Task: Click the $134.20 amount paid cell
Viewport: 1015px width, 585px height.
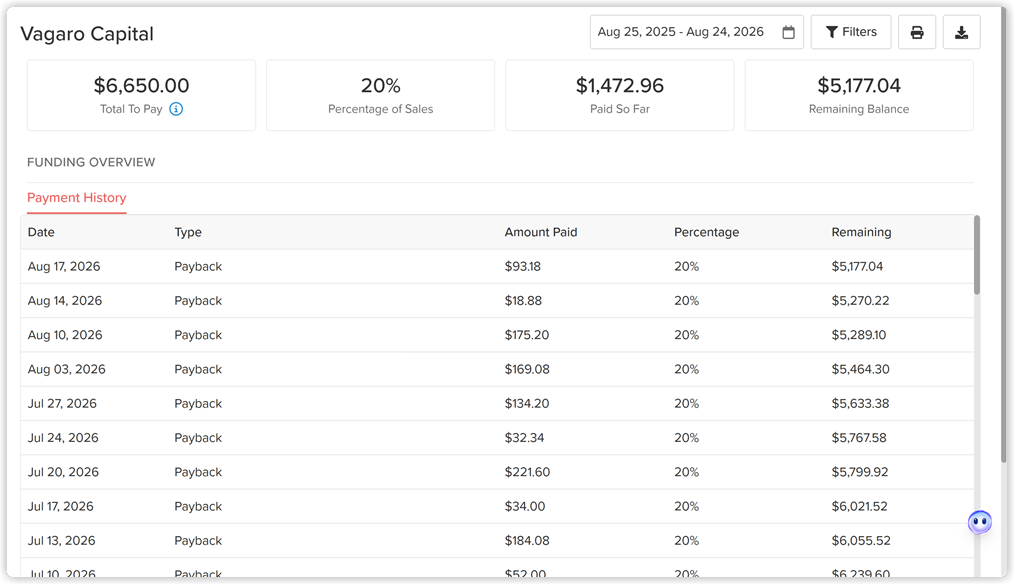Action: click(x=527, y=404)
